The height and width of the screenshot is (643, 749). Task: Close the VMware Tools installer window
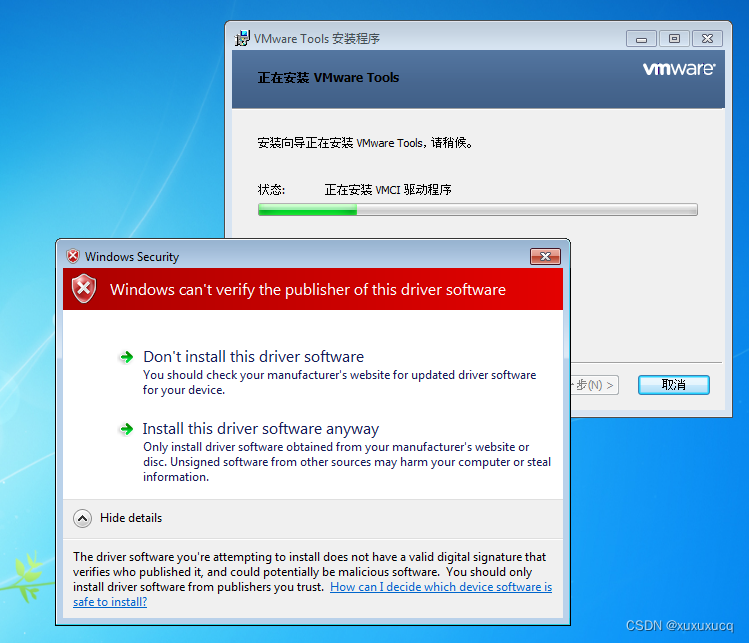click(x=707, y=39)
